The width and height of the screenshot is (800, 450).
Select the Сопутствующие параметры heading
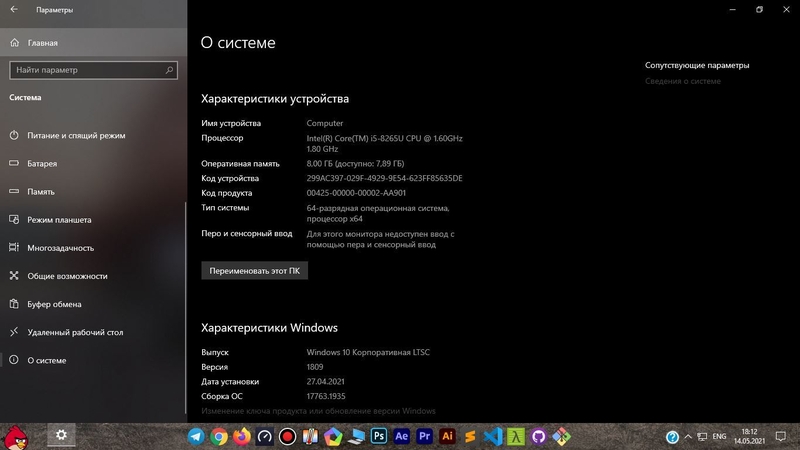tap(697, 65)
